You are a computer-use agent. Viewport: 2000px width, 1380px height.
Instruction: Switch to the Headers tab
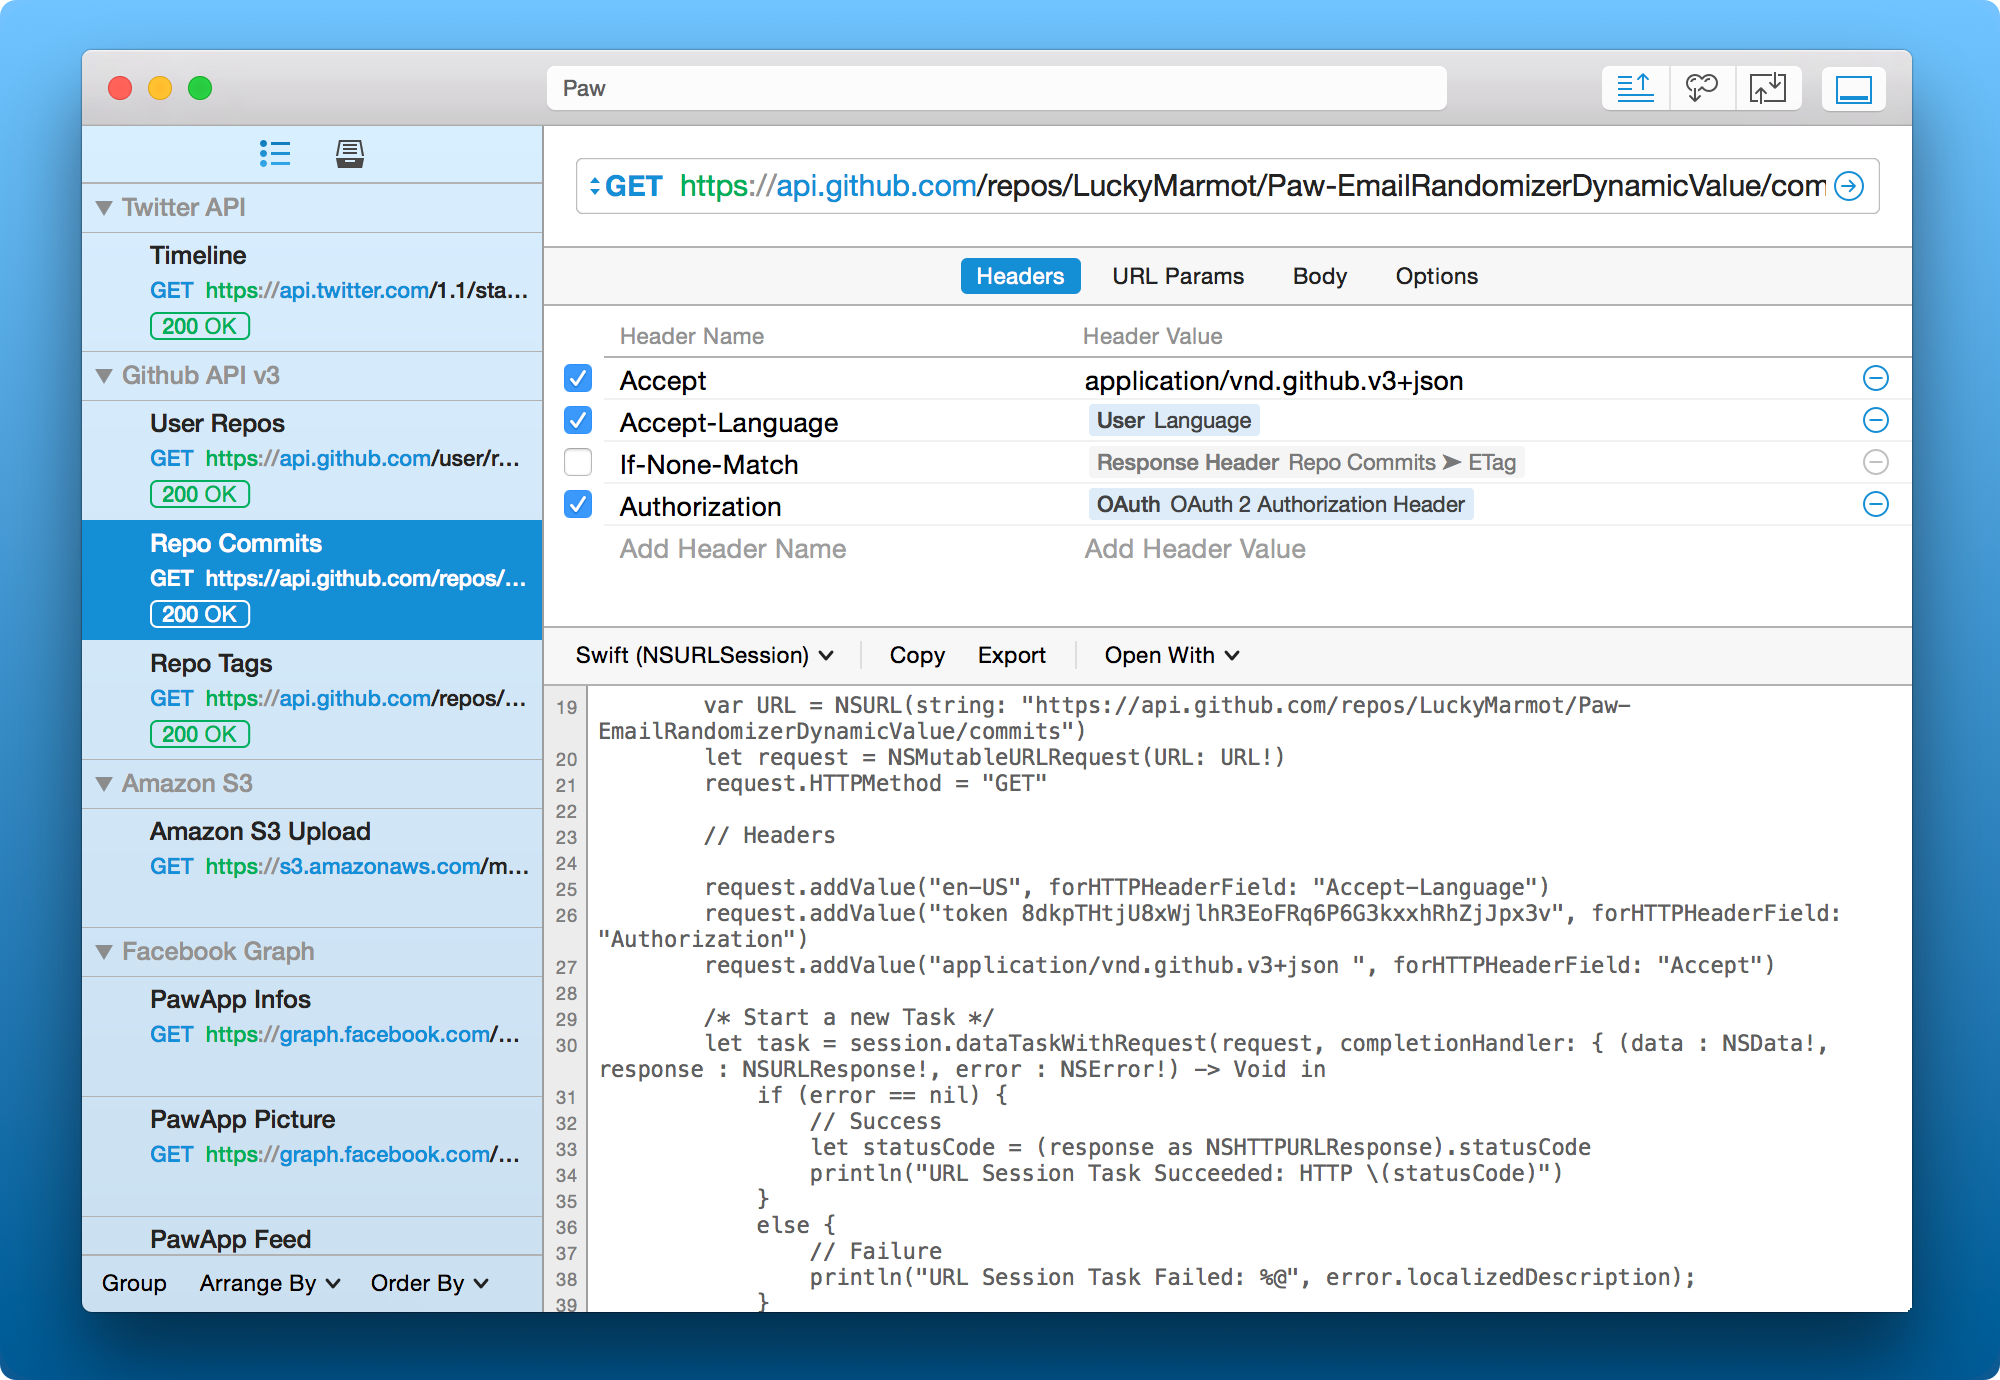tap(1020, 276)
